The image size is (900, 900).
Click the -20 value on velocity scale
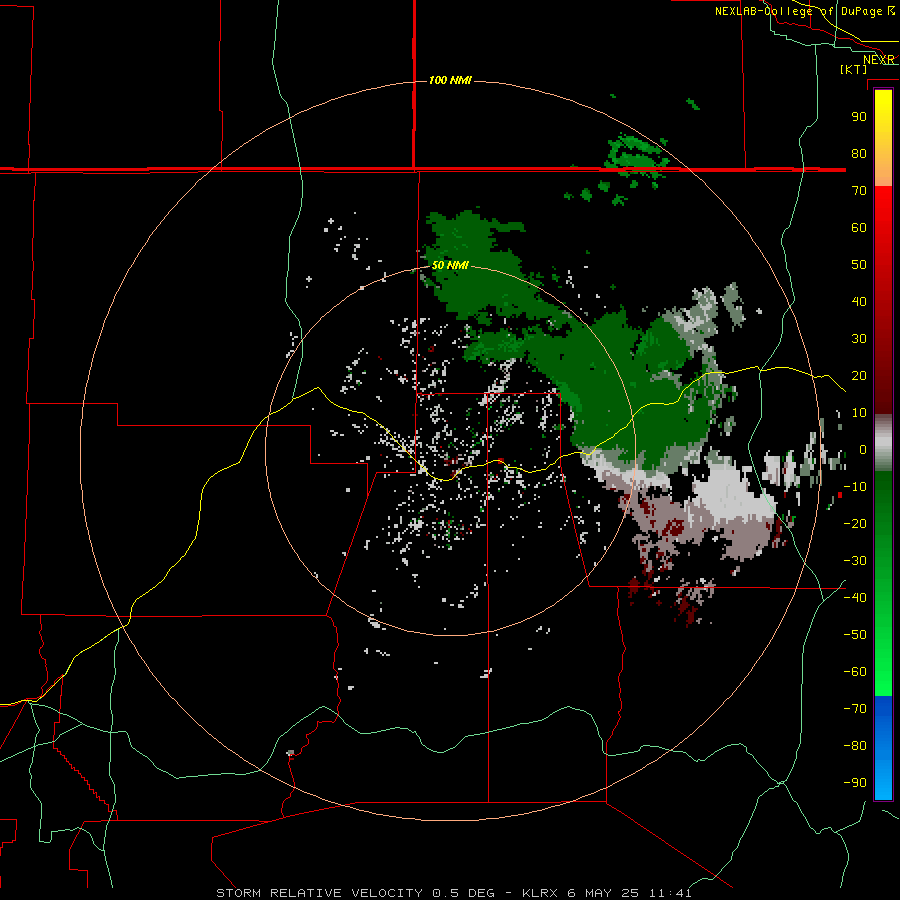coord(855,524)
